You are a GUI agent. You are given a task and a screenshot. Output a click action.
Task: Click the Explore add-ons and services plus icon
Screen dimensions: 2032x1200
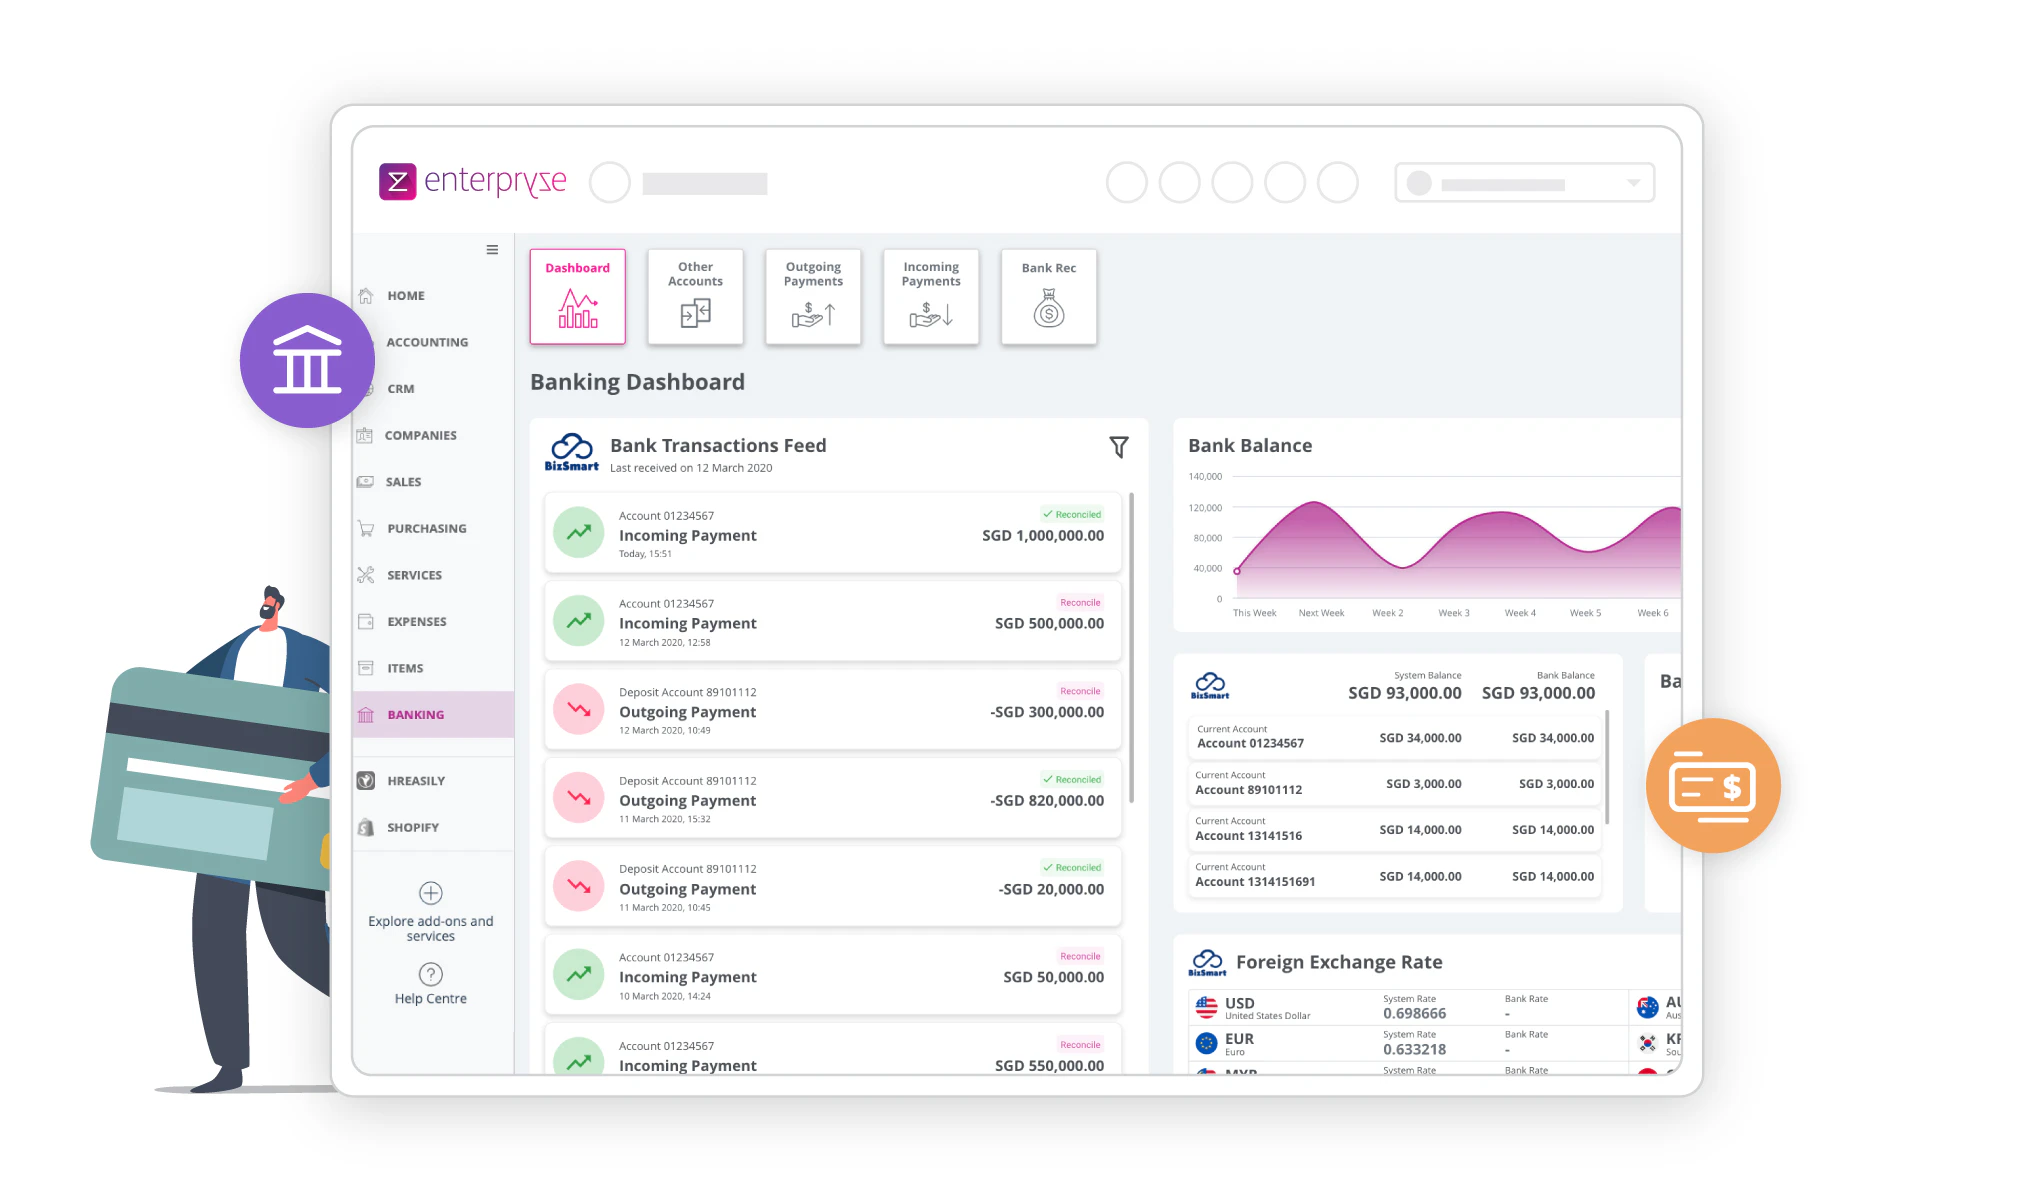(x=429, y=893)
